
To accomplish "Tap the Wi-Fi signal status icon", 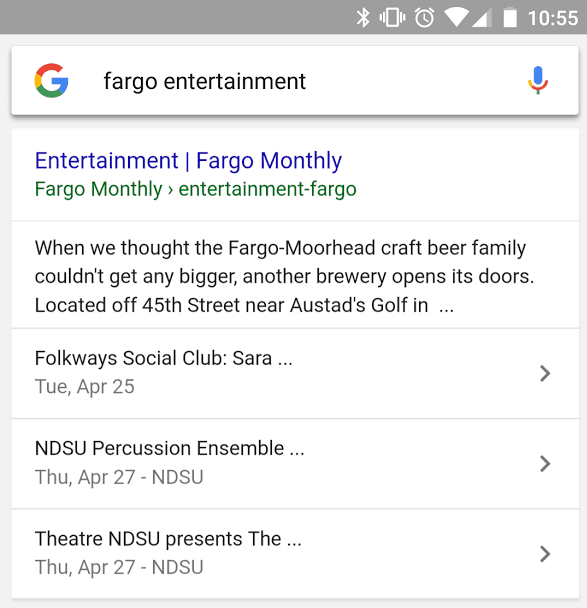I will pos(456,18).
